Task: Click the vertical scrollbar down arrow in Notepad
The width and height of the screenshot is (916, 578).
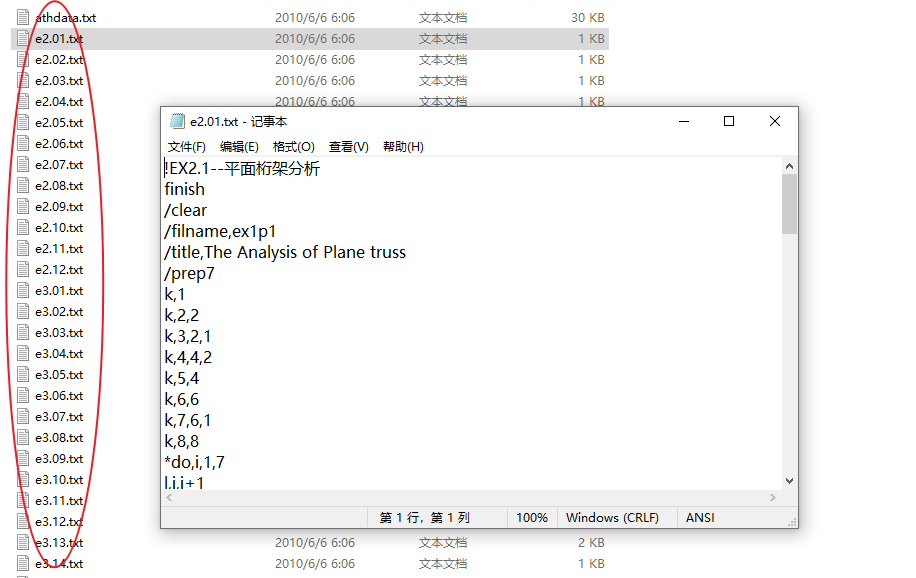Action: (x=789, y=481)
